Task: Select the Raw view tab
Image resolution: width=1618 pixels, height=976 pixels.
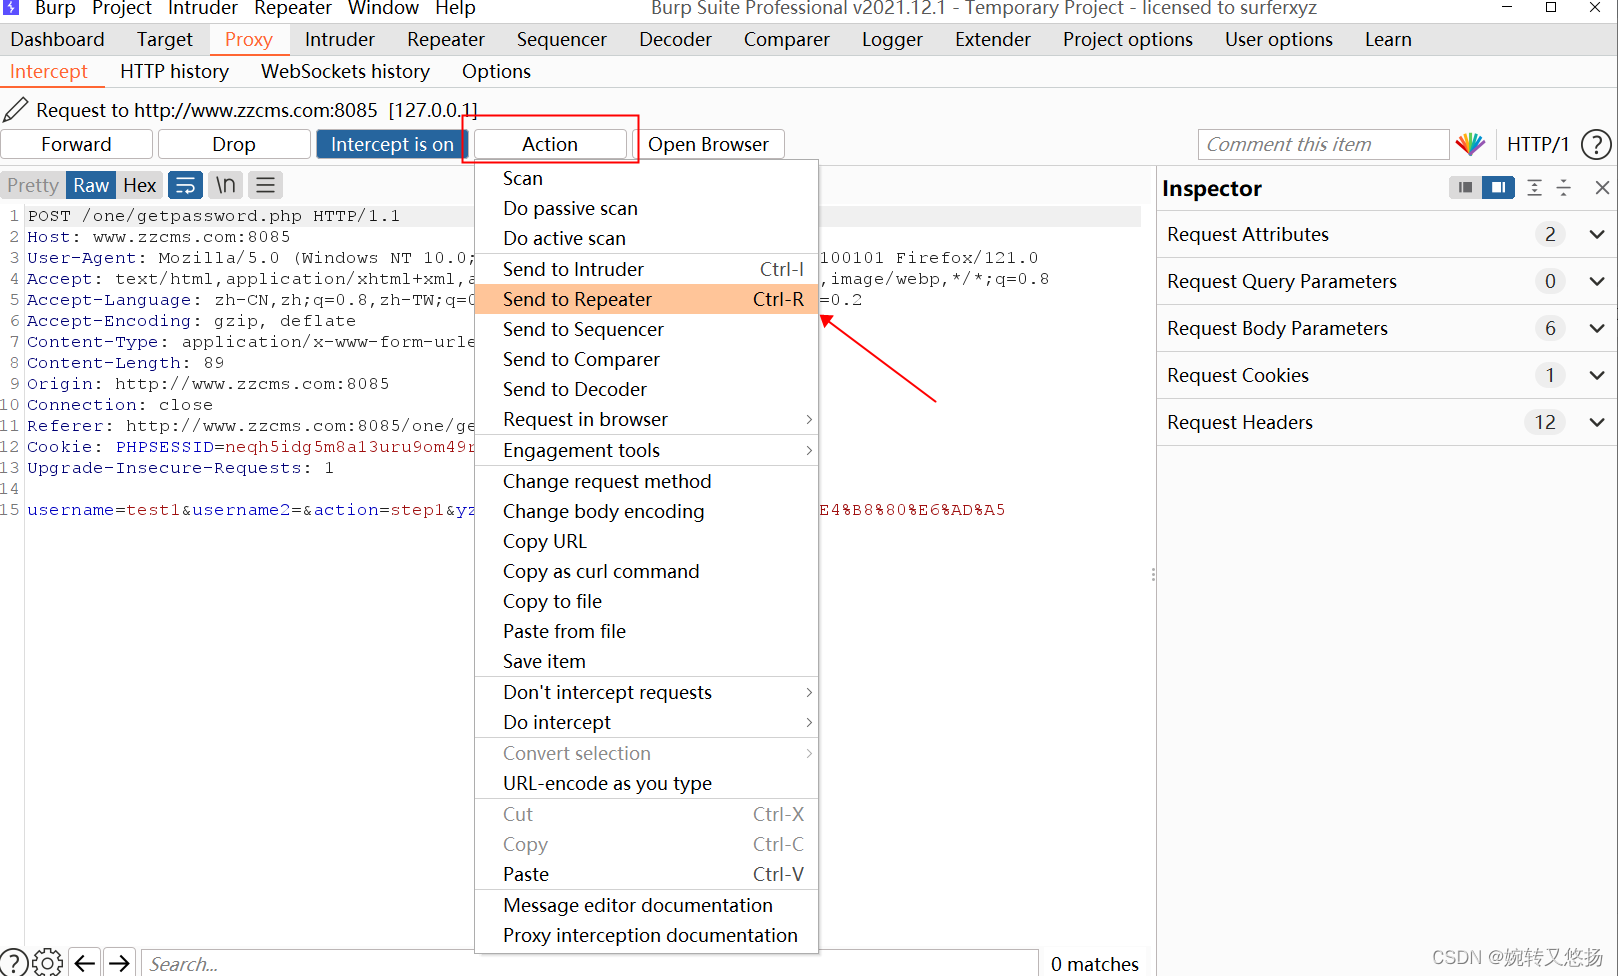Action: pos(91,185)
